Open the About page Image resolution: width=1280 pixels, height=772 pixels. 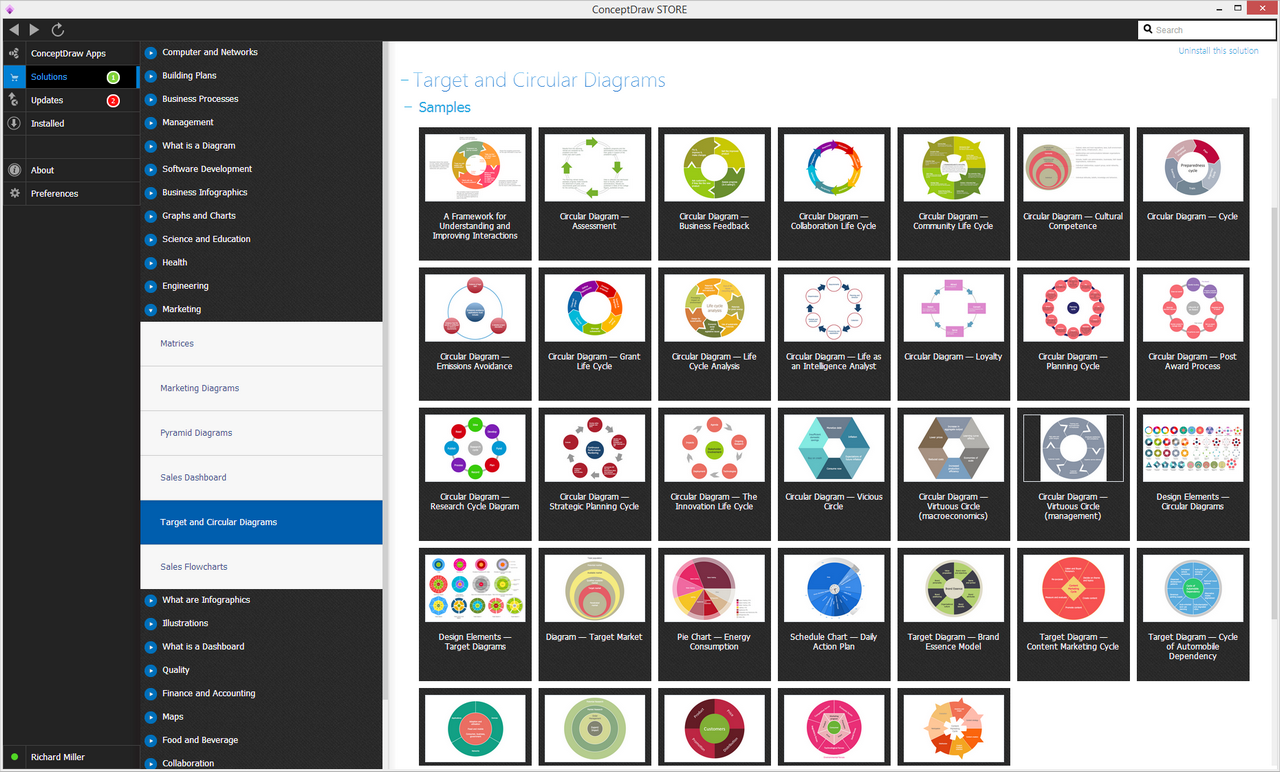[x=70, y=170]
